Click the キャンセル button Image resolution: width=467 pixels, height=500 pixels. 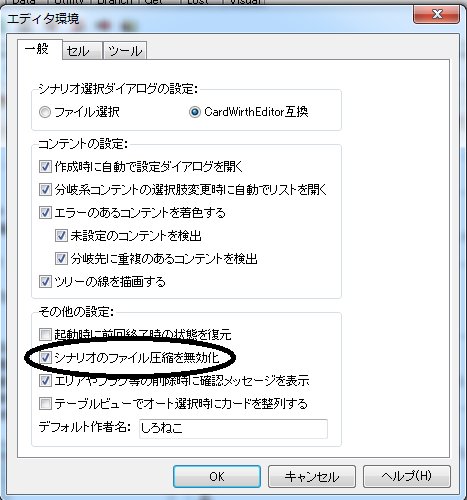click(312, 476)
